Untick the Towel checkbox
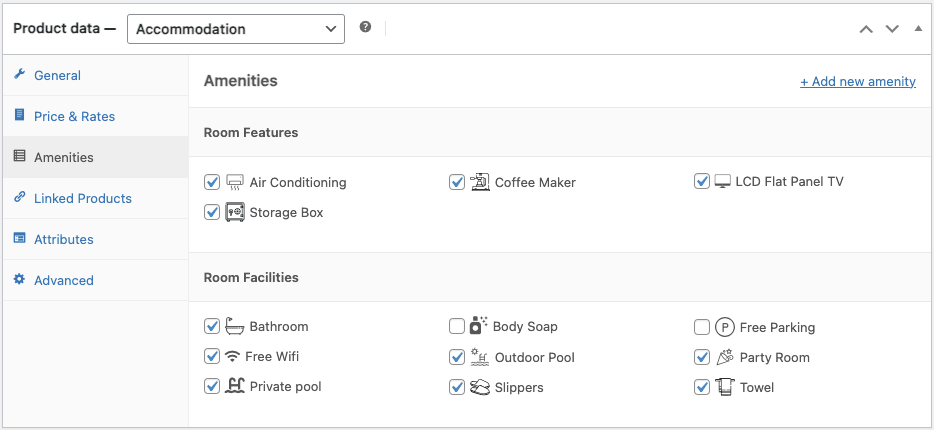934x430 pixels. 702,387
